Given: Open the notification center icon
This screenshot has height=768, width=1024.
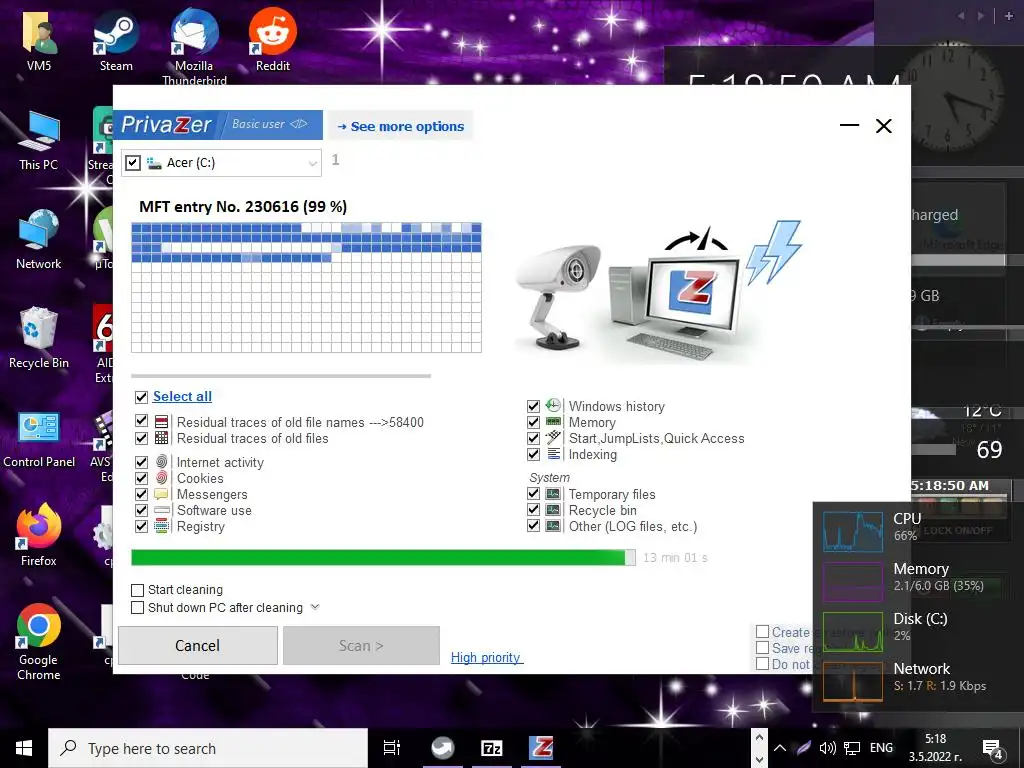Looking at the screenshot, I should click(993, 748).
